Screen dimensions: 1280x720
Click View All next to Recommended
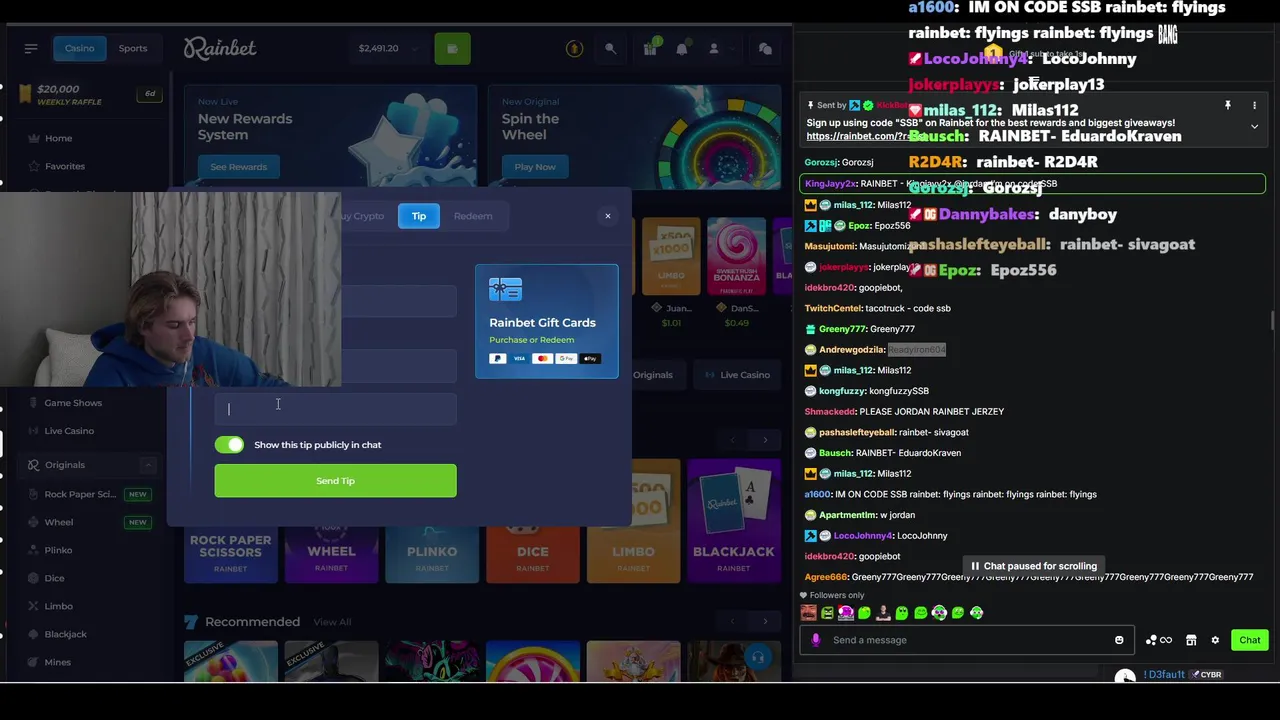pos(332,622)
